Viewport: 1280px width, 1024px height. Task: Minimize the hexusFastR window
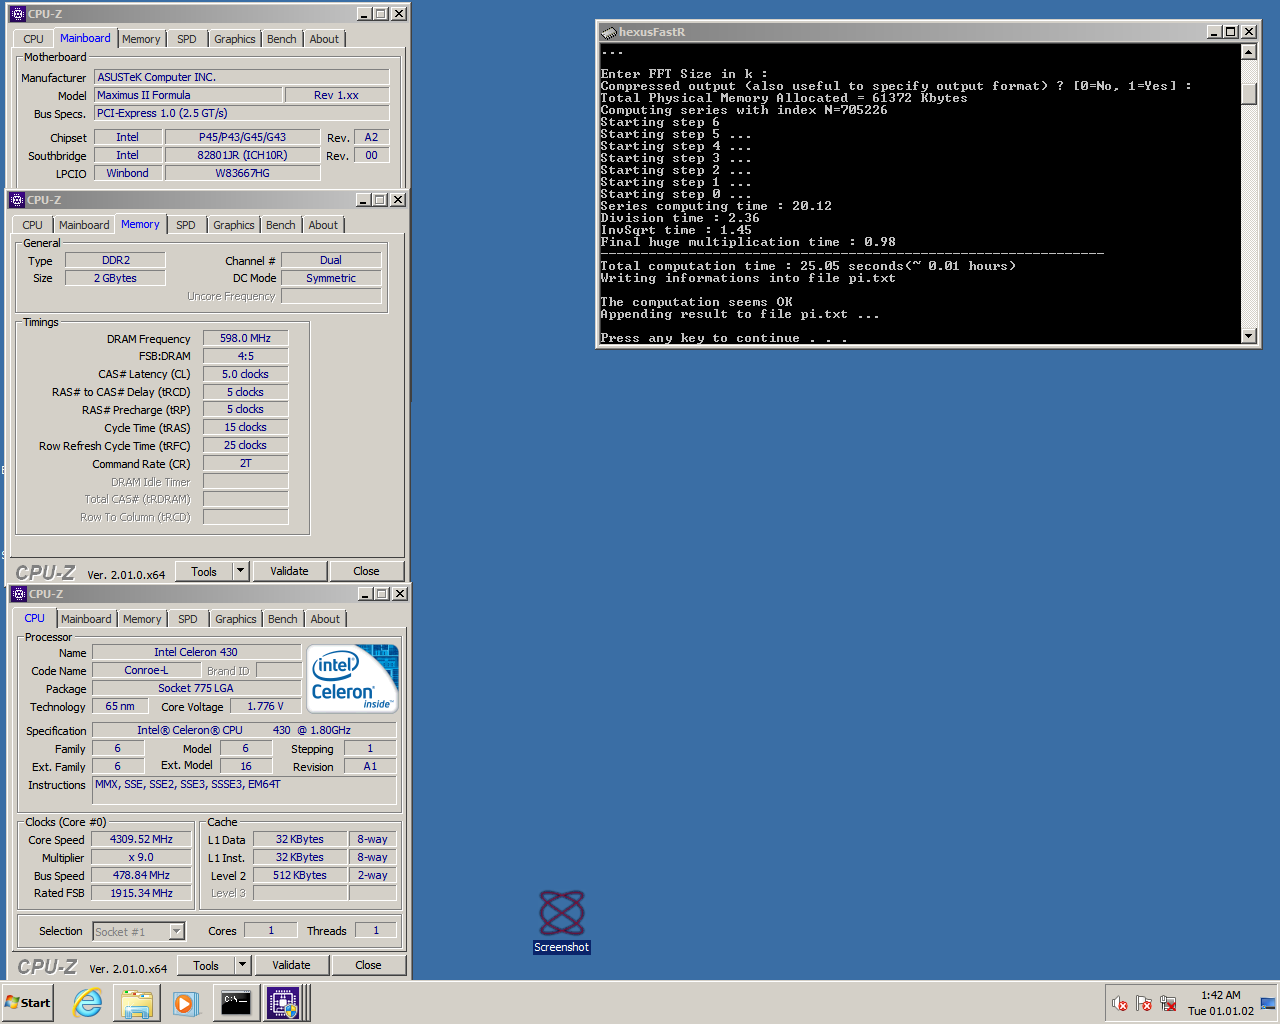tap(1214, 32)
